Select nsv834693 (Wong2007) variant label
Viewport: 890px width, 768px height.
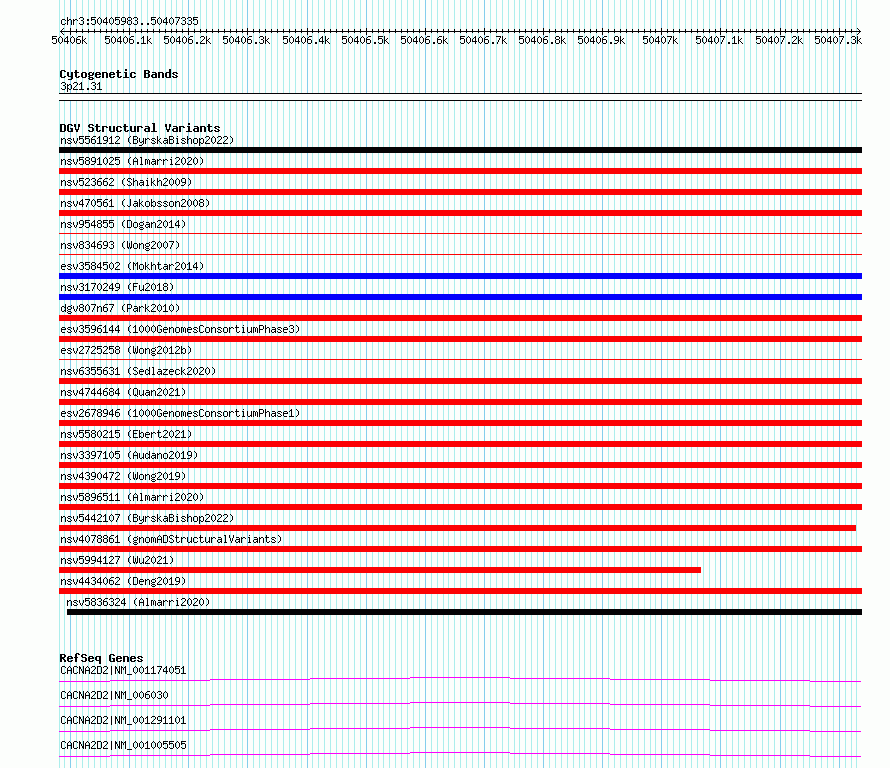coord(120,245)
